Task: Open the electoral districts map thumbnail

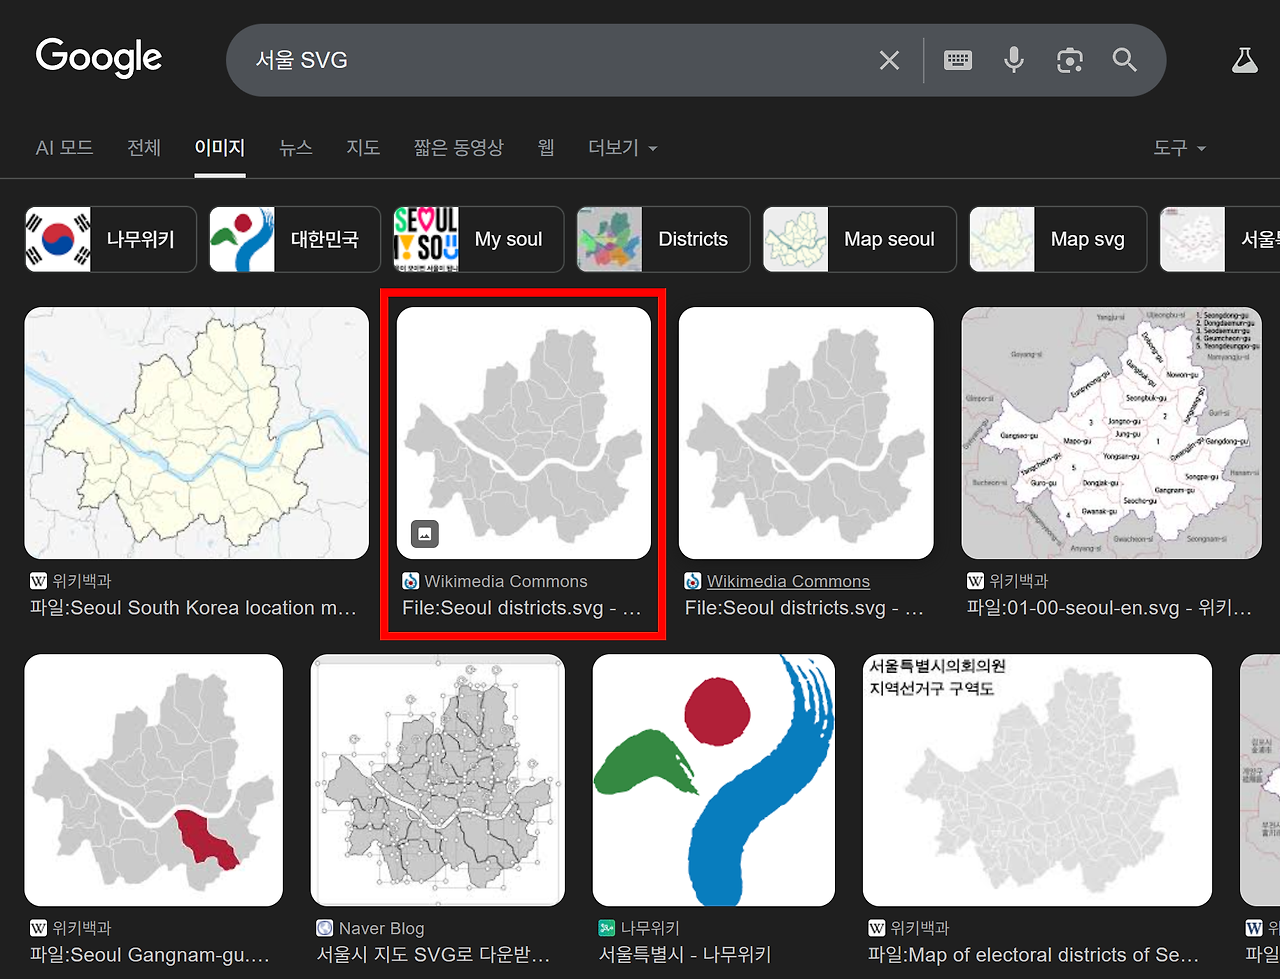Action: click(x=1038, y=780)
